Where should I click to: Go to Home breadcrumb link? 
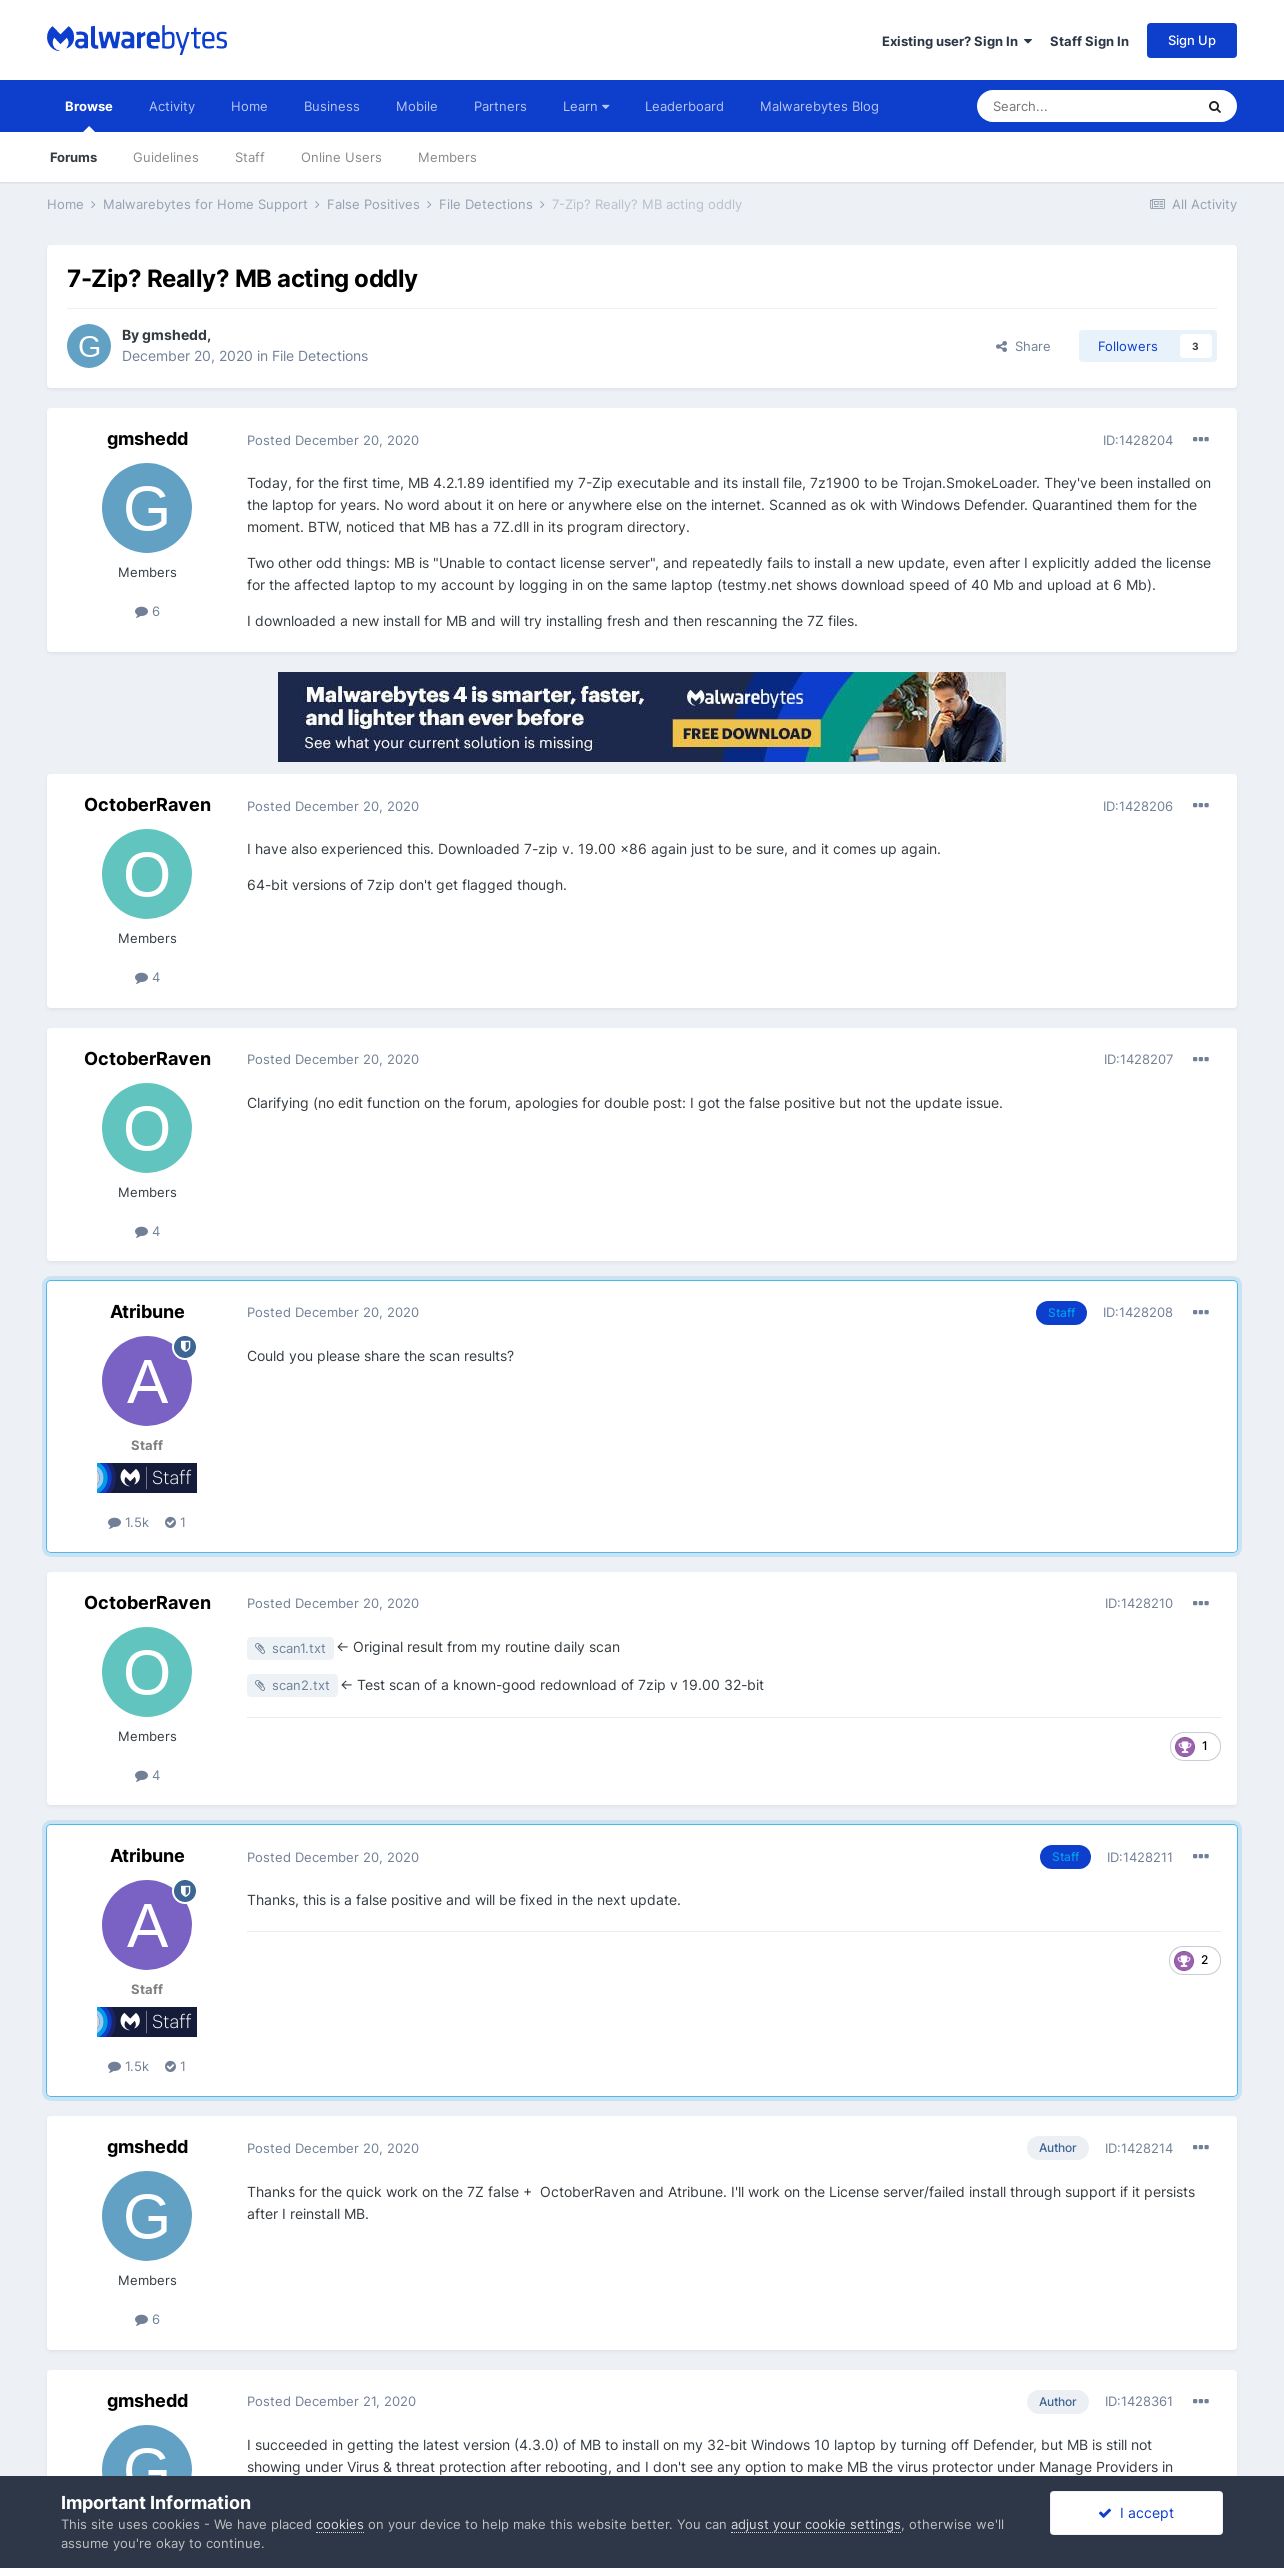coord(65,204)
